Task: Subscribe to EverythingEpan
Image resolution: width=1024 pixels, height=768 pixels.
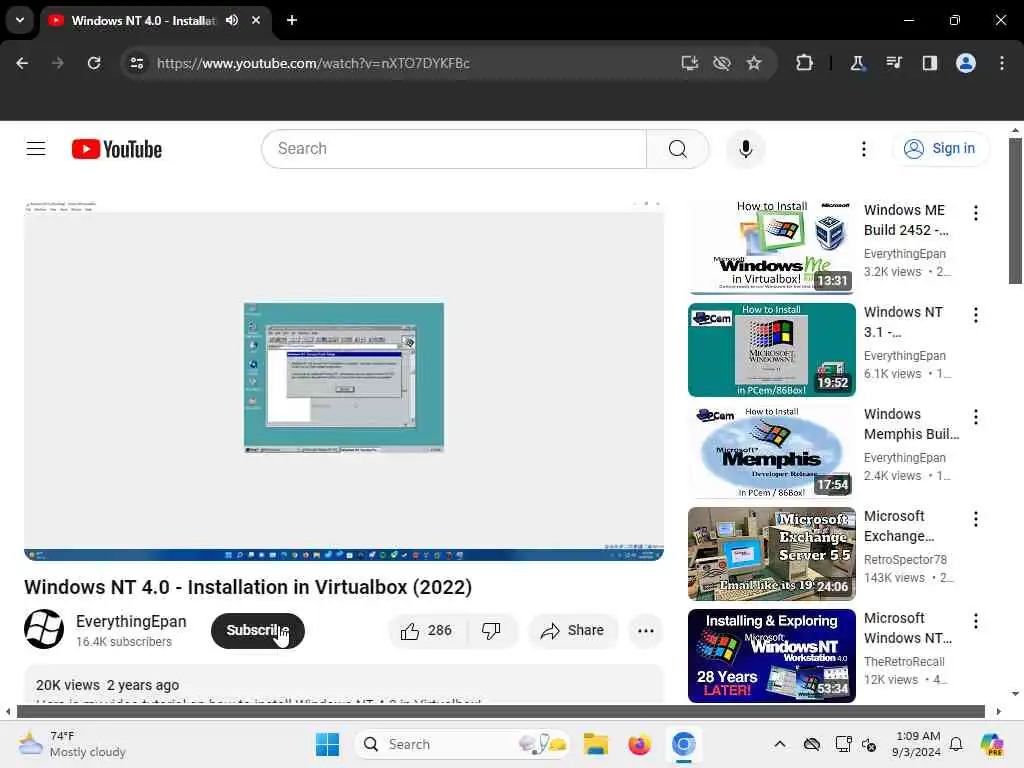Action: pyautogui.click(x=258, y=630)
